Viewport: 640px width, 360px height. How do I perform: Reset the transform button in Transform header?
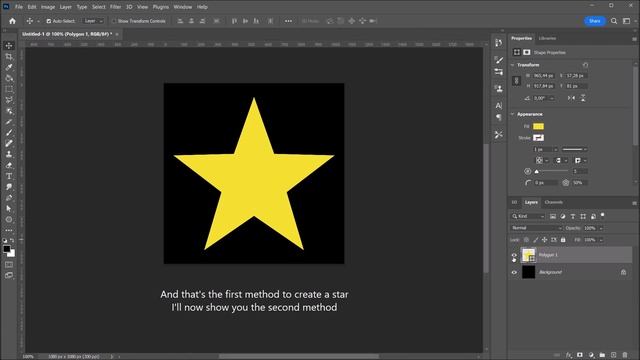tap(585, 65)
